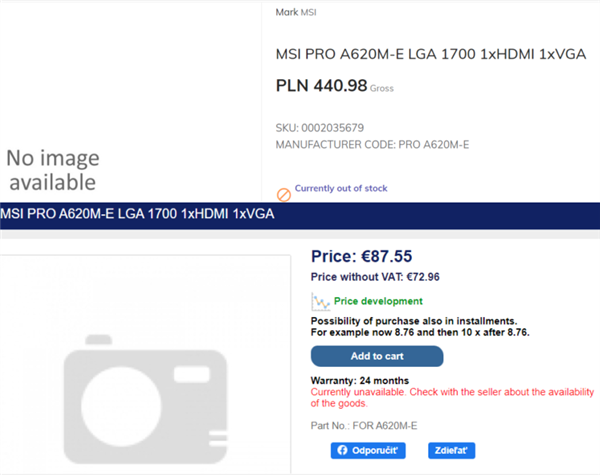600x475 pixels.
Task: Click the dark blue product title banner
Action: pyautogui.click(x=300, y=215)
